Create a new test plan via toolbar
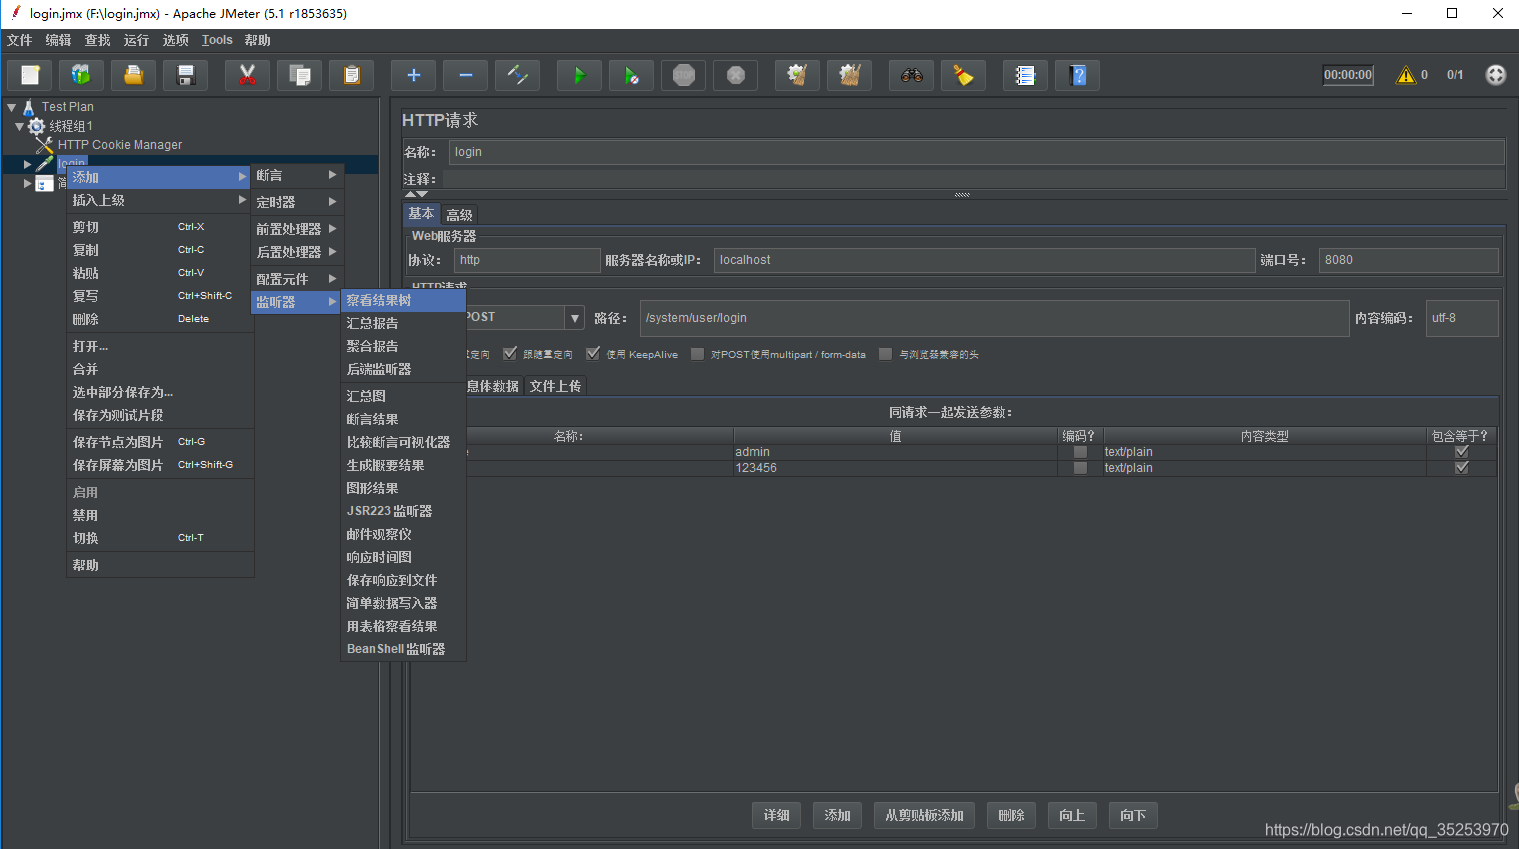The height and width of the screenshot is (849, 1519). click(x=30, y=75)
